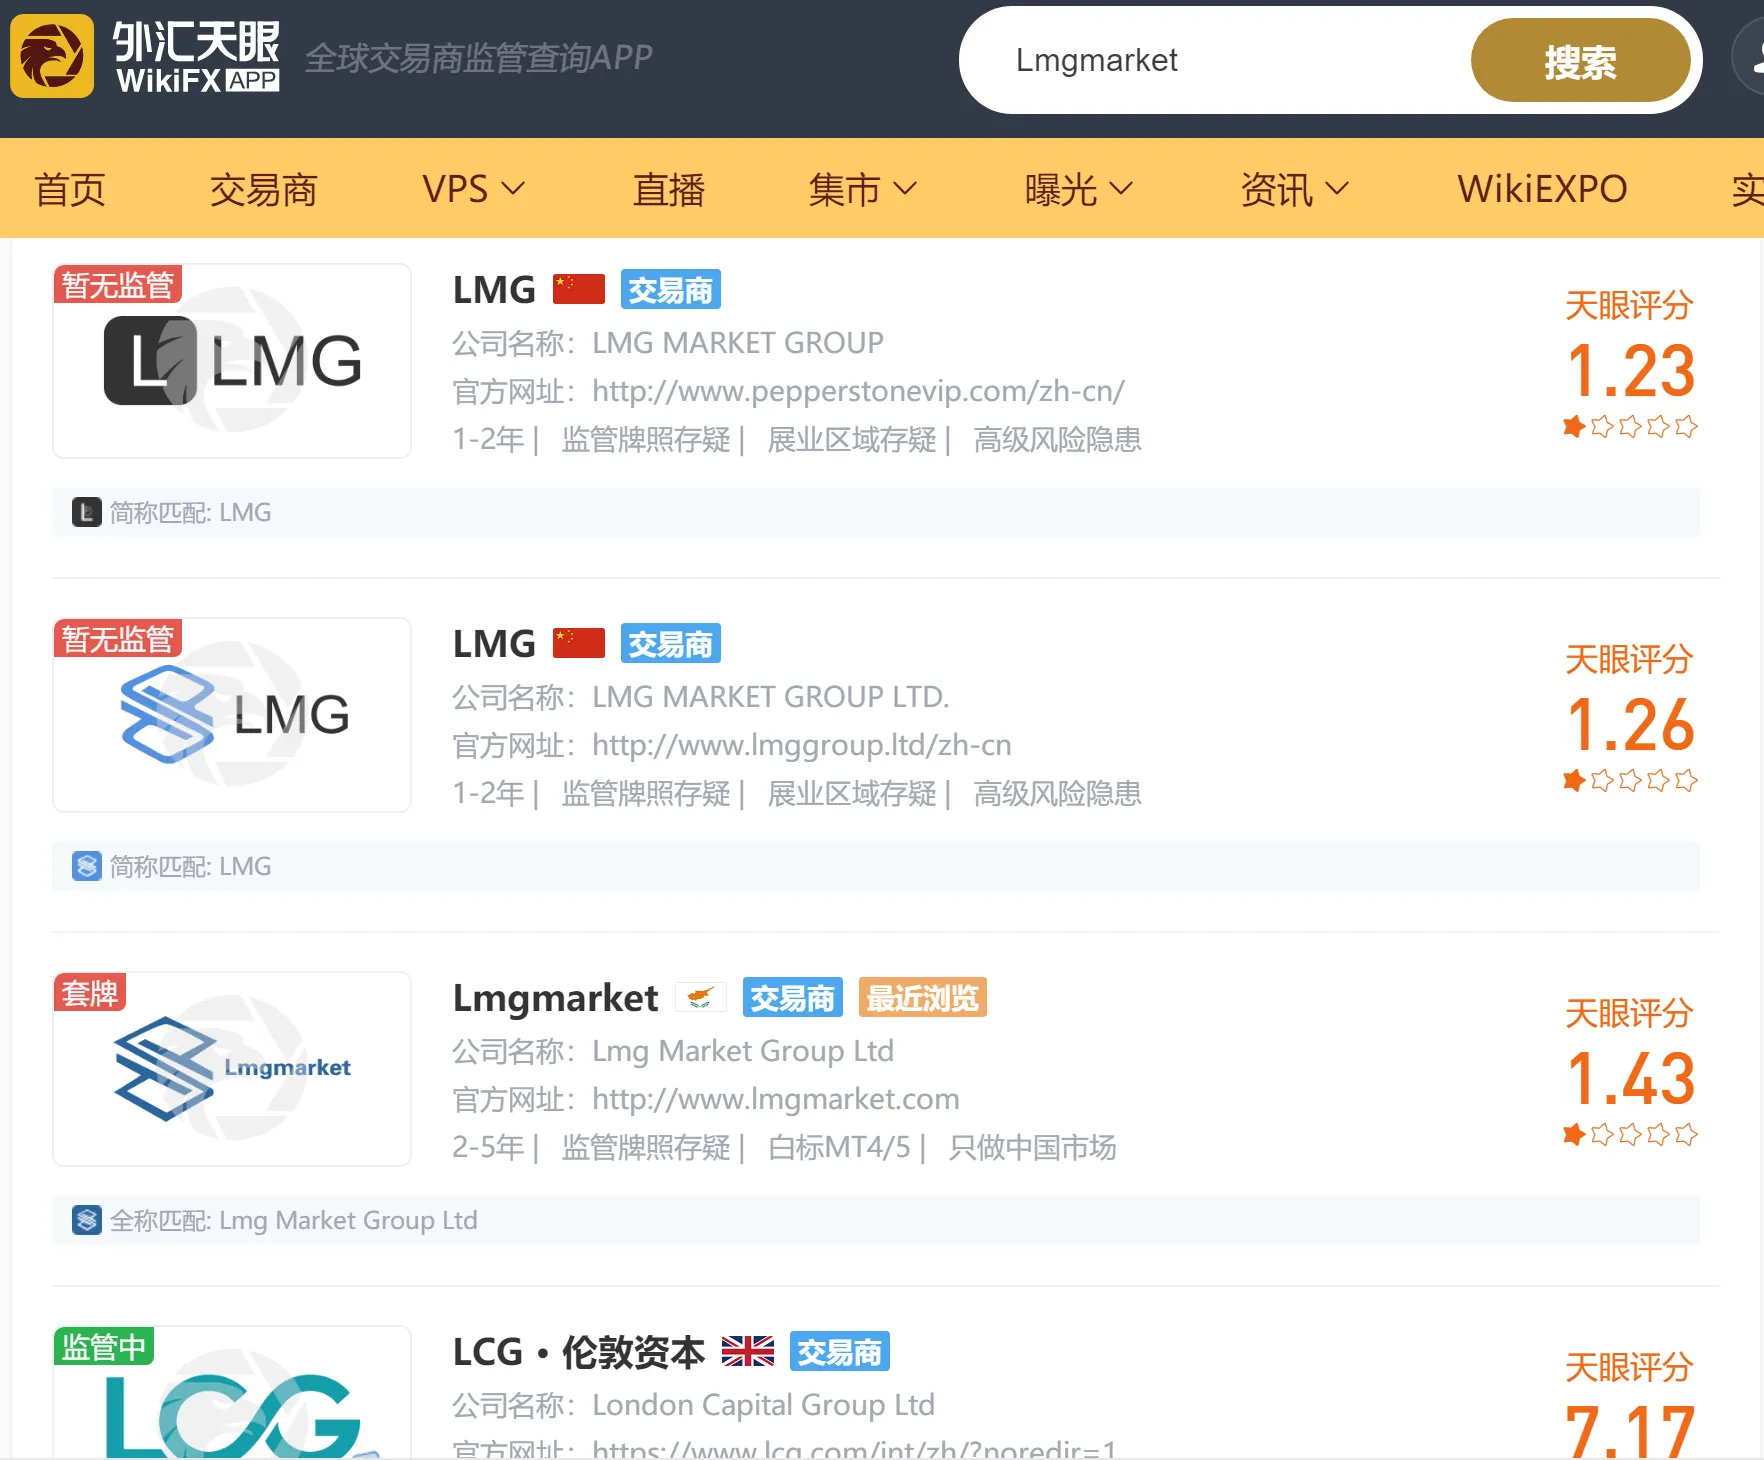The height and width of the screenshot is (1460, 1764).
Task: Go to the 首页 home tab
Action: point(70,189)
